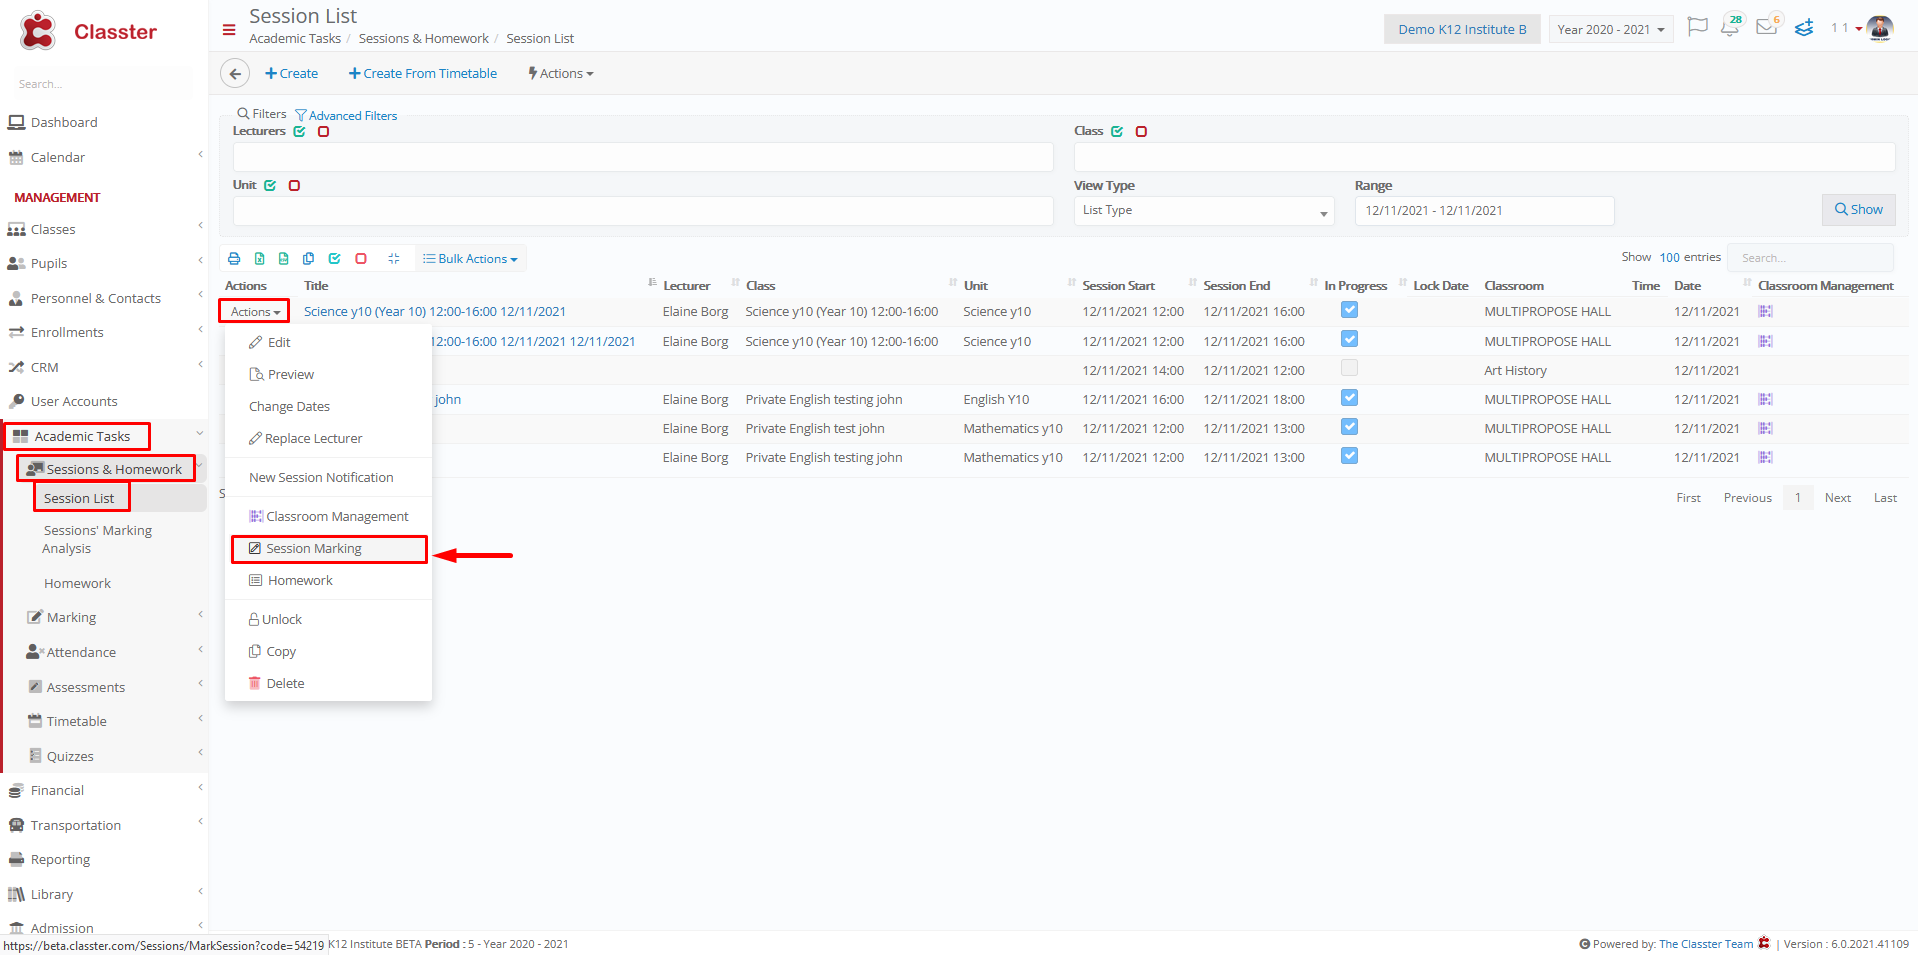The height and width of the screenshot is (955, 1918).
Task: Collapse the first row Actions dropdown
Action: tap(255, 312)
